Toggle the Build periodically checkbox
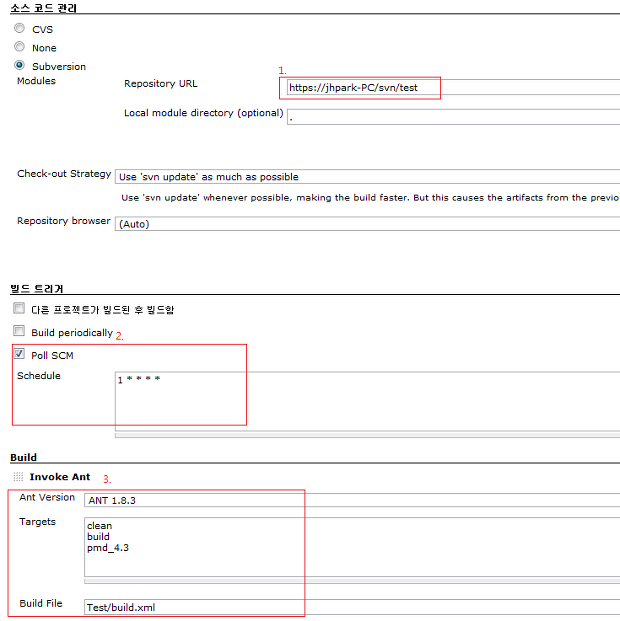620x621 pixels. 19,331
